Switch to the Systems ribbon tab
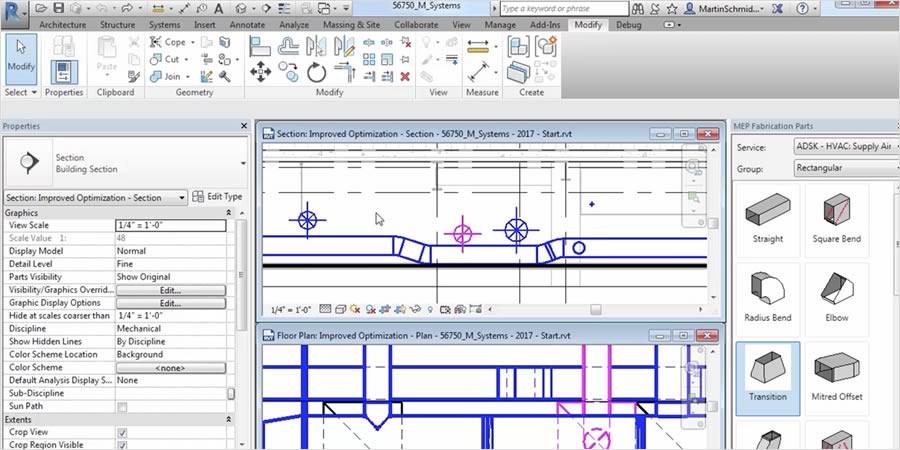 pos(165,25)
